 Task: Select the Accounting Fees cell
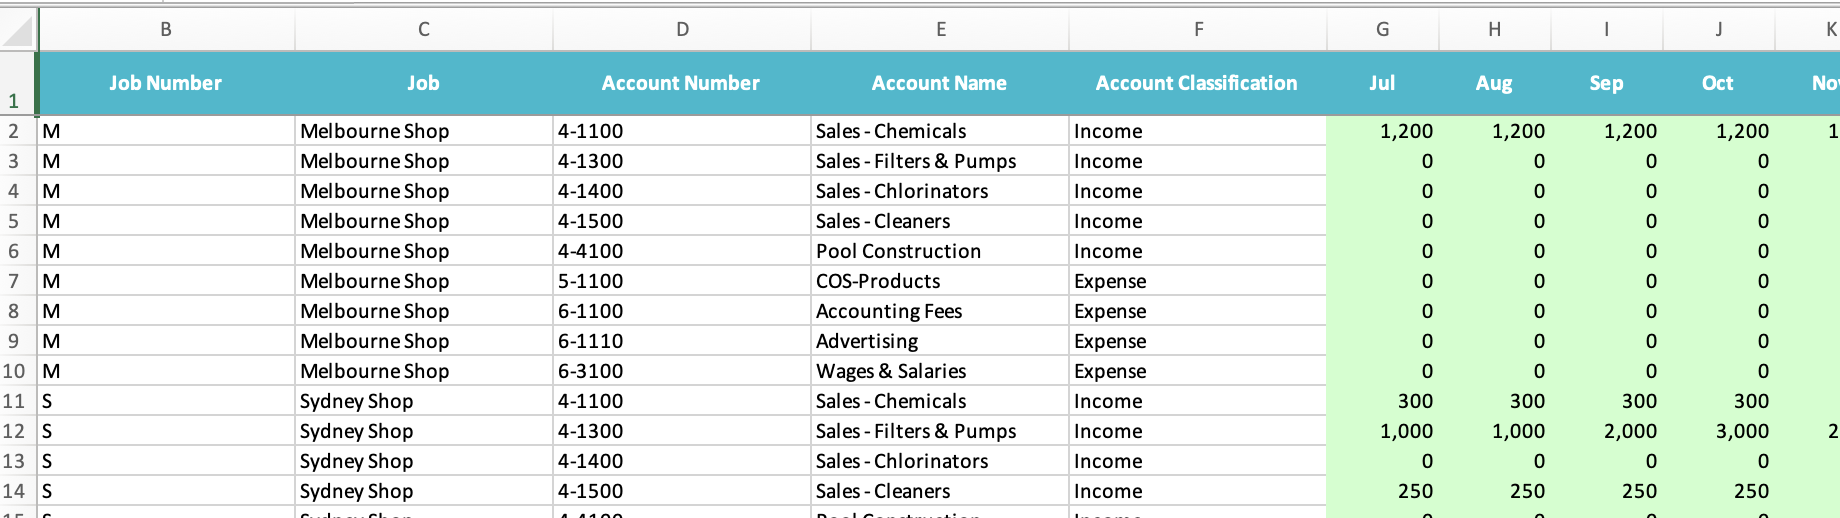[x=940, y=311]
